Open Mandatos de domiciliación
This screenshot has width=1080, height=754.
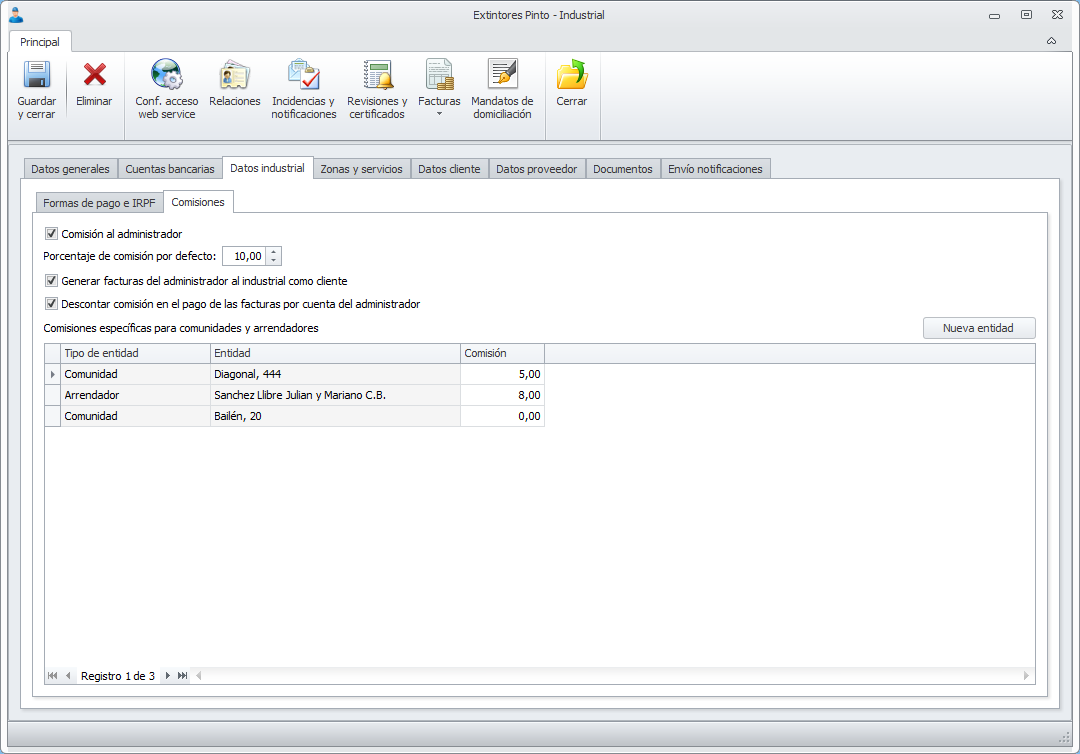[x=502, y=90]
